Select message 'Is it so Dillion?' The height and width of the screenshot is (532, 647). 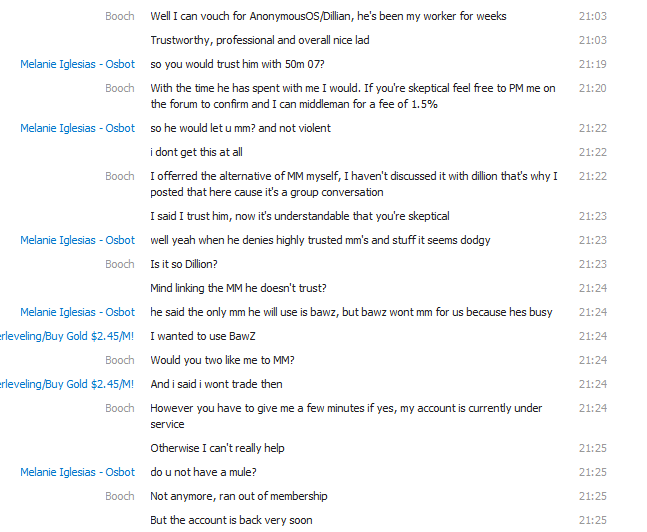tap(184, 264)
